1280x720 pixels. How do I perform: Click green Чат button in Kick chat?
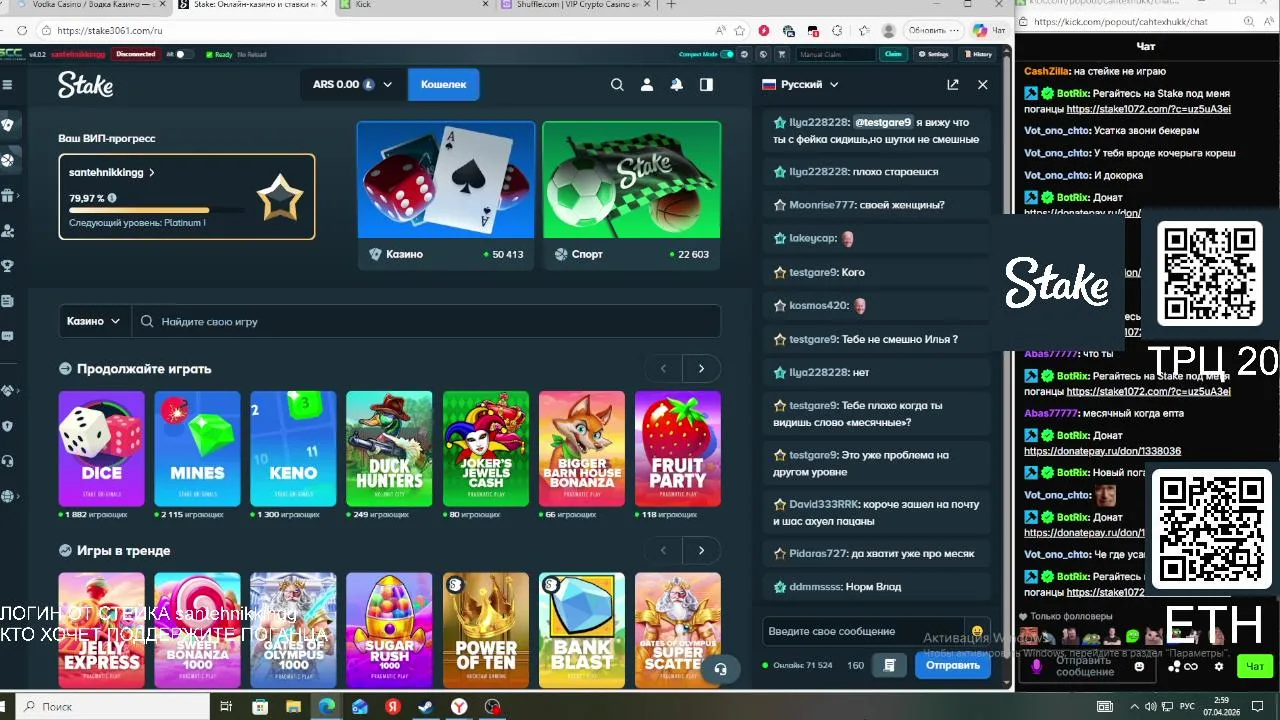[x=1255, y=666]
